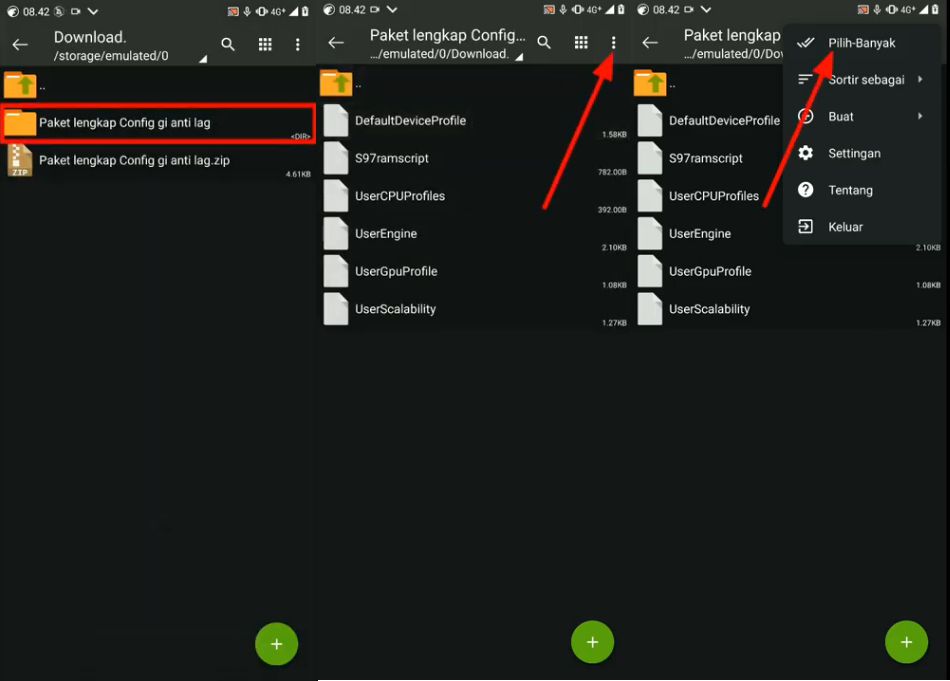This screenshot has width=950, height=681.
Task: Tap green plus button in middle screen
Action: pyautogui.click(x=593, y=642)
